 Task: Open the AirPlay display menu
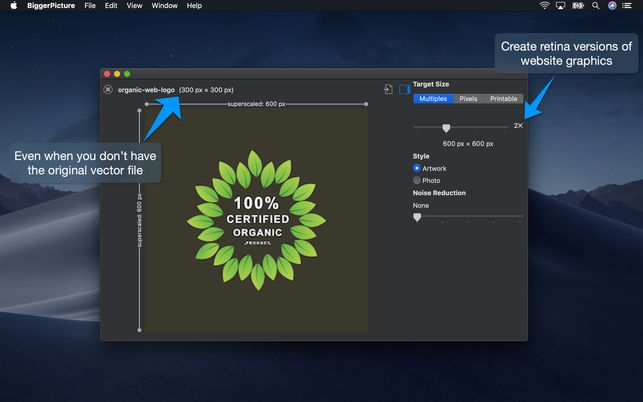tap(561, 6)
